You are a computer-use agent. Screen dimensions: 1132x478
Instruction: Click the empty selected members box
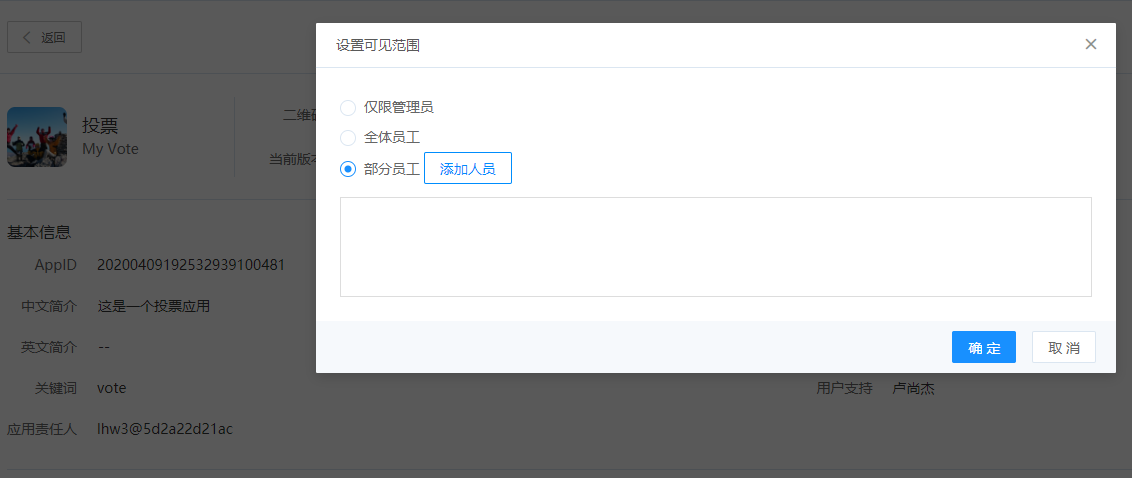pyautogui.click(x=715, y=247)
